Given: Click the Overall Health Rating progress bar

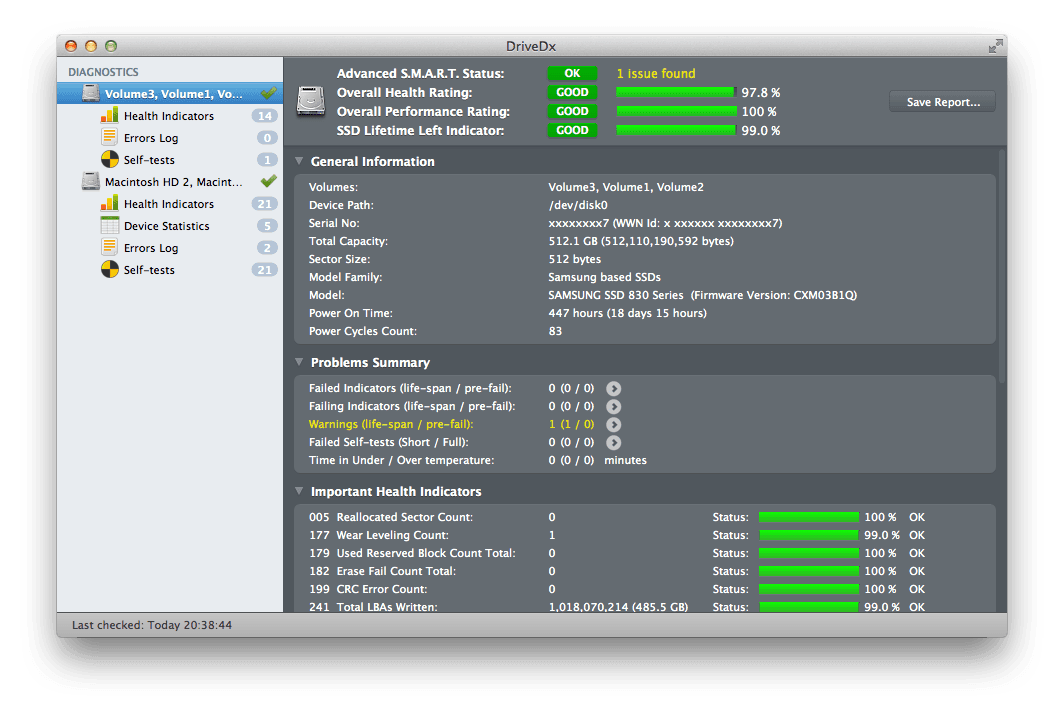Looking at the screenshot, I should (676, 92).
